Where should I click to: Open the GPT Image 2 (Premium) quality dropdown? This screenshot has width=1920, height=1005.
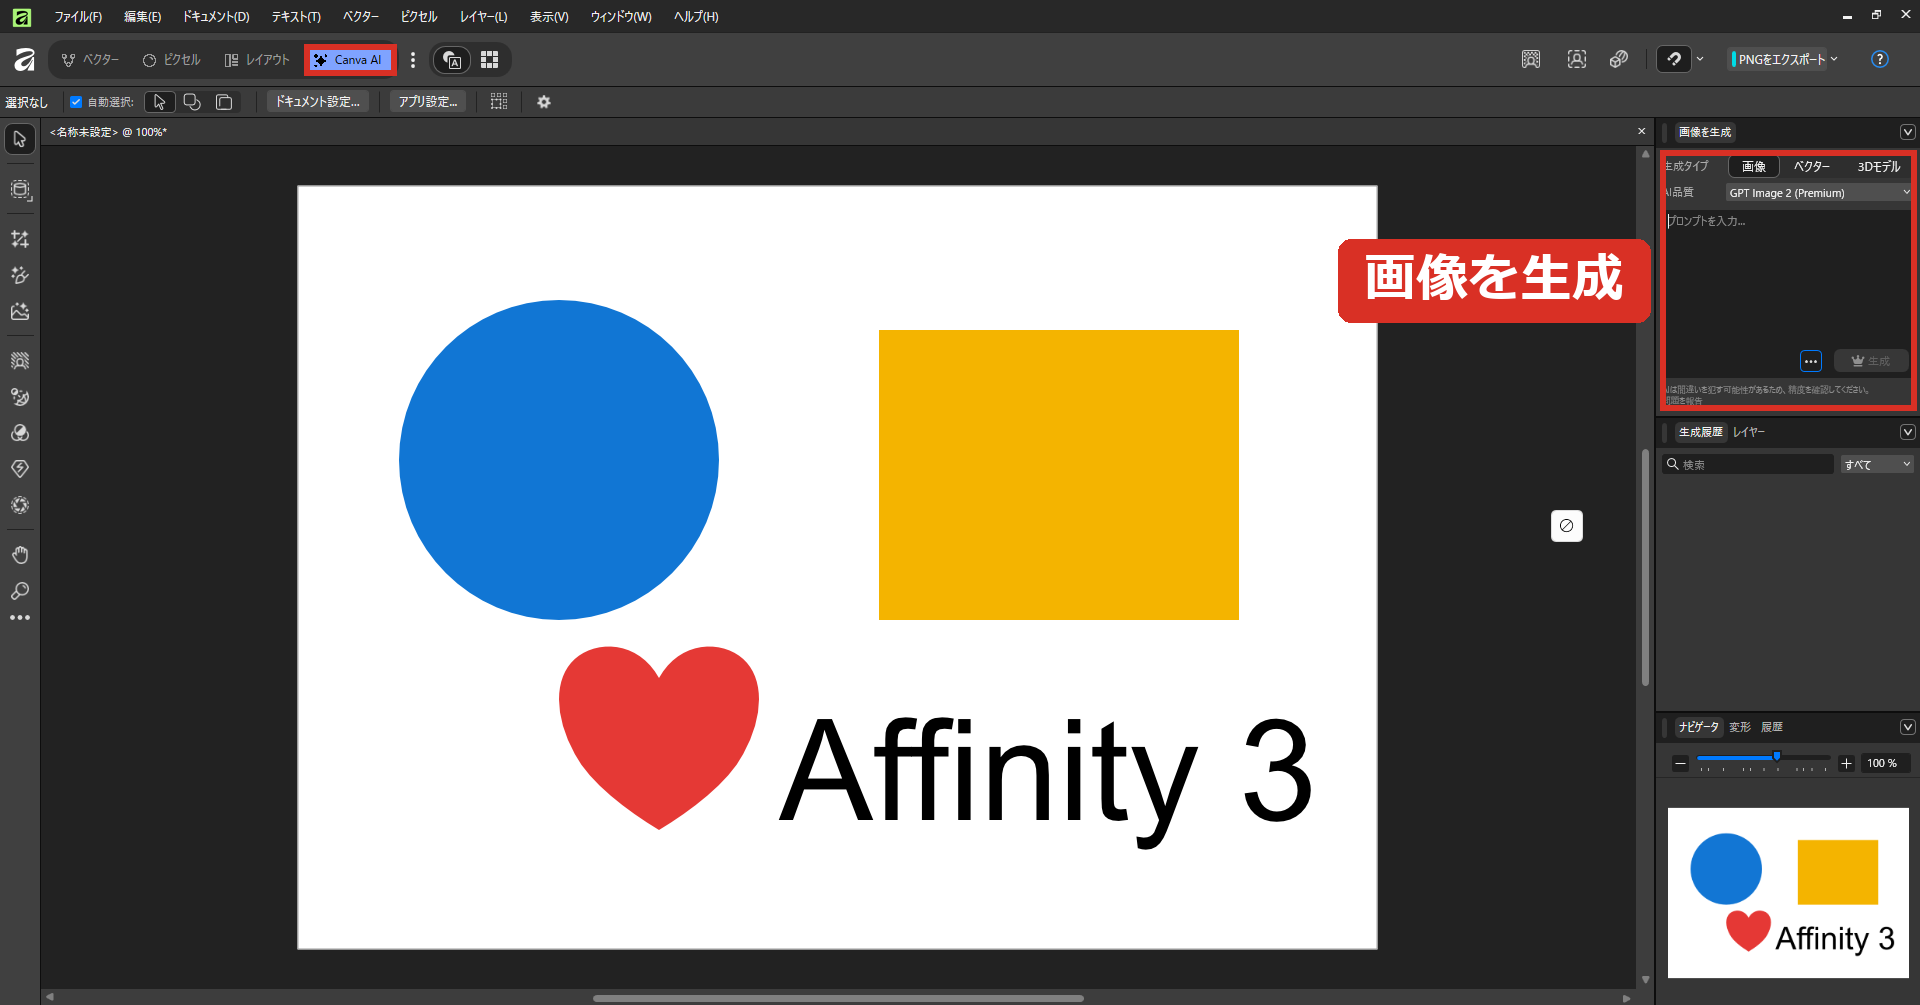1819,193
